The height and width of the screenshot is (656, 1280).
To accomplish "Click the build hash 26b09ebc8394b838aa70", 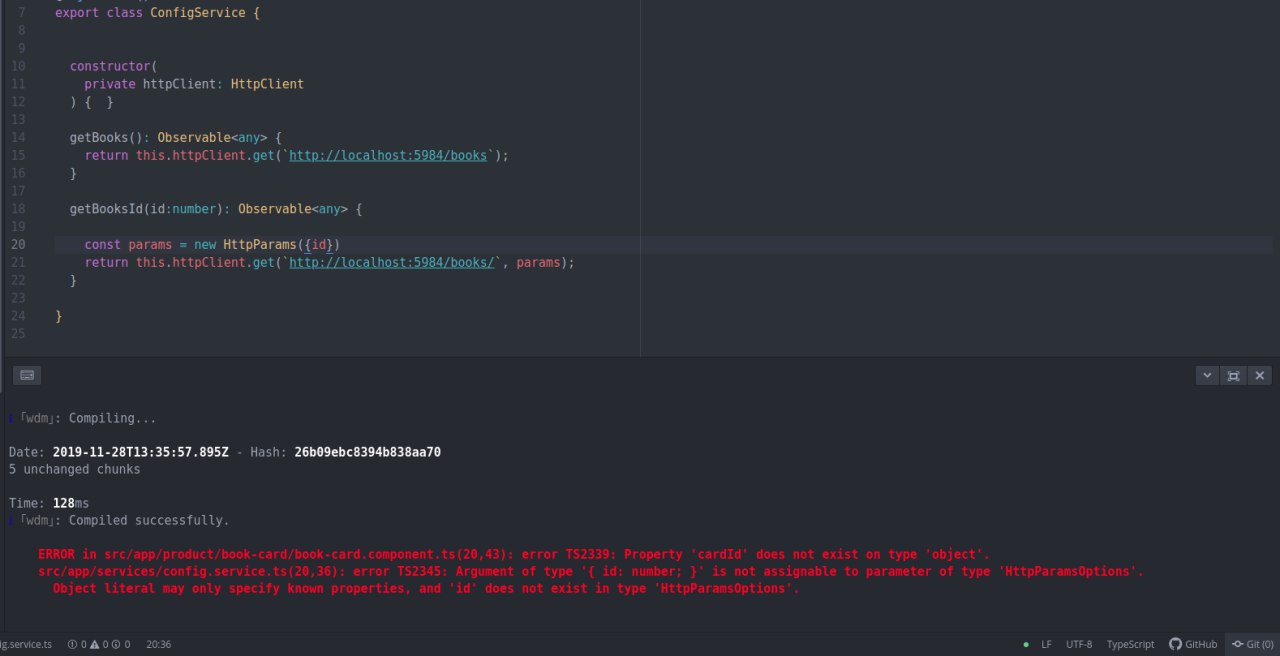I will click(x=367, y=452).
